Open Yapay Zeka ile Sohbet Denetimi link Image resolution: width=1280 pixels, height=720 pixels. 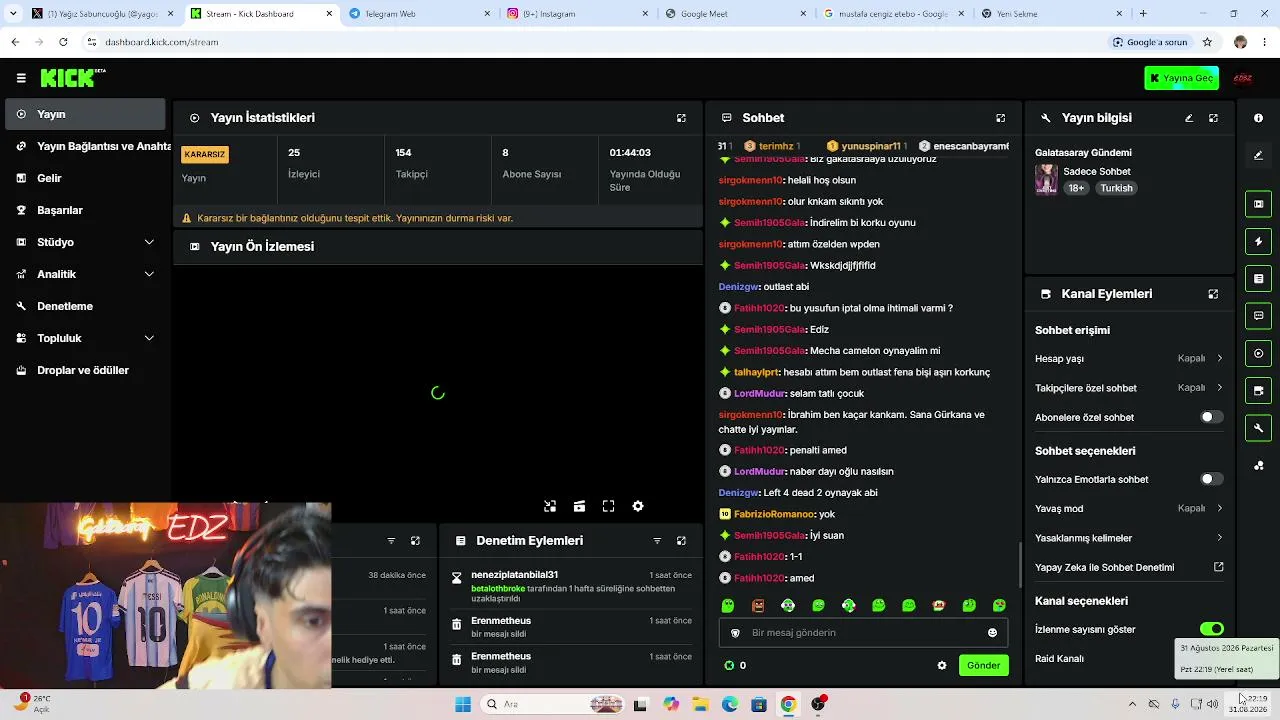(x=1129, y=568)
